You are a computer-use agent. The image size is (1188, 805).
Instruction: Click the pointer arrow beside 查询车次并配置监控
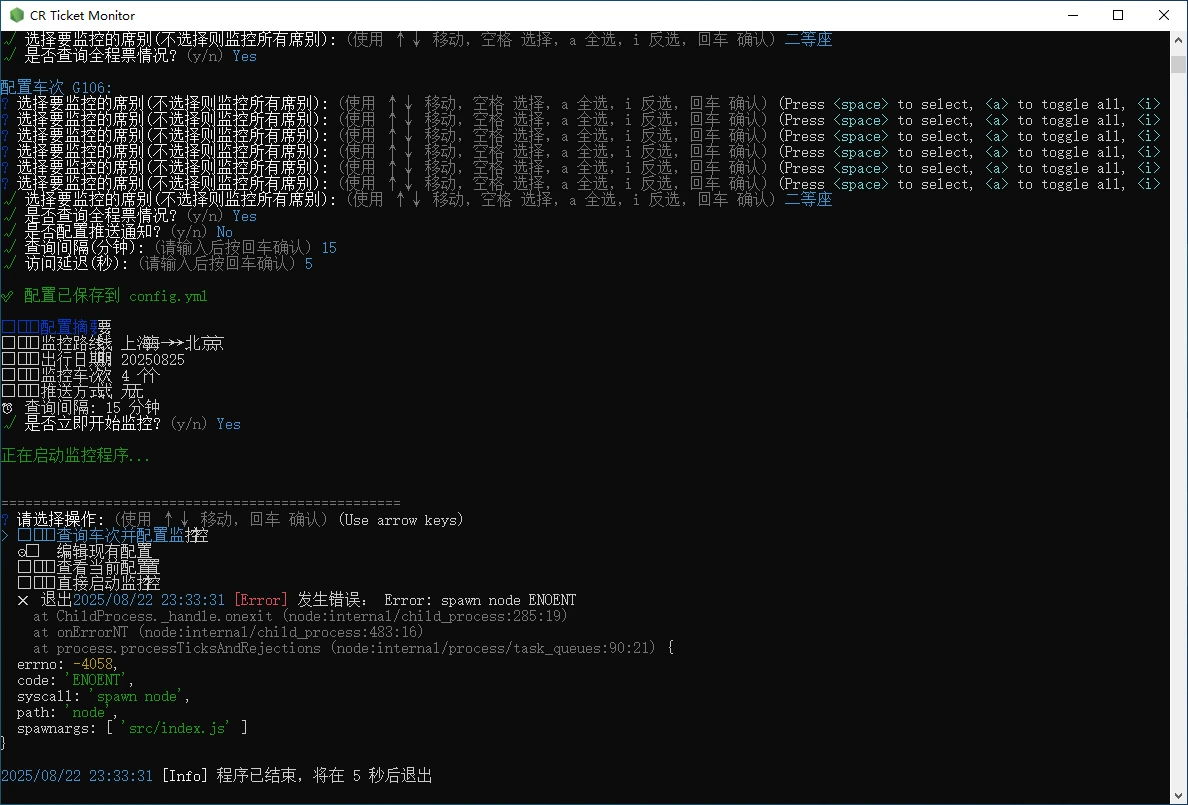(x=5, y=536)
